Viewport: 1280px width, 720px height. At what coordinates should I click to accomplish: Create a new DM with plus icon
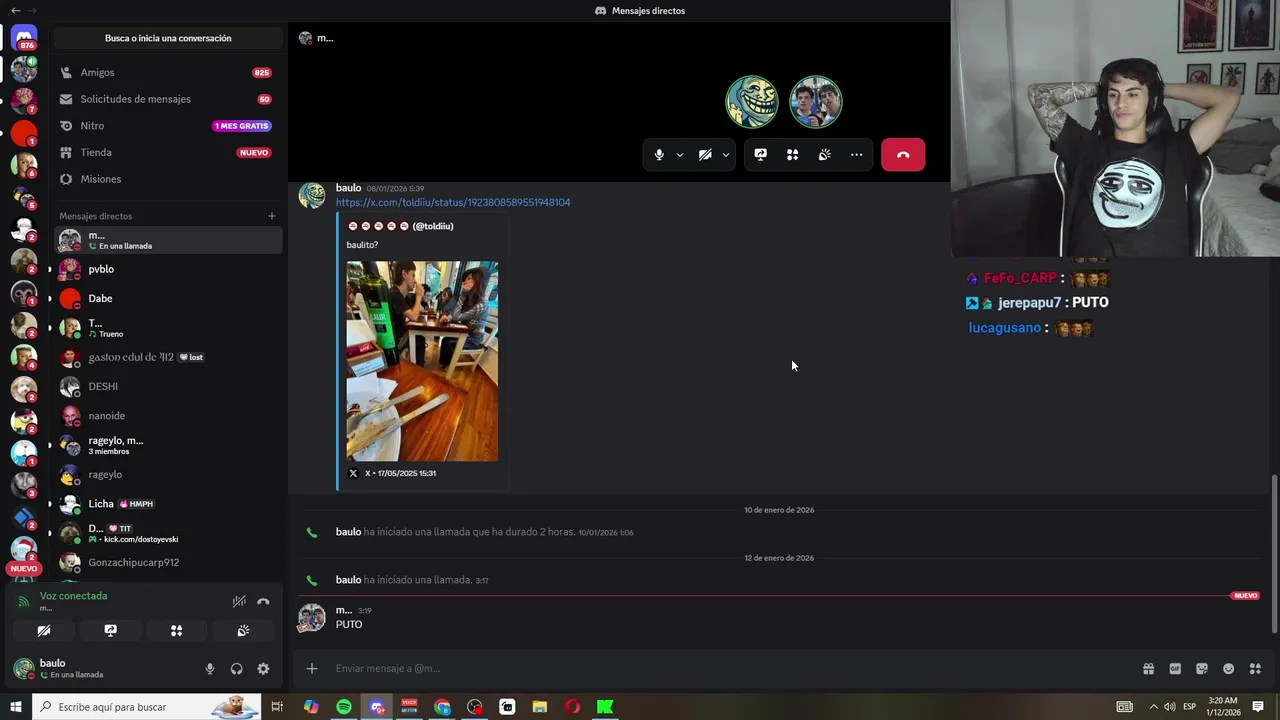coord(271,216)
